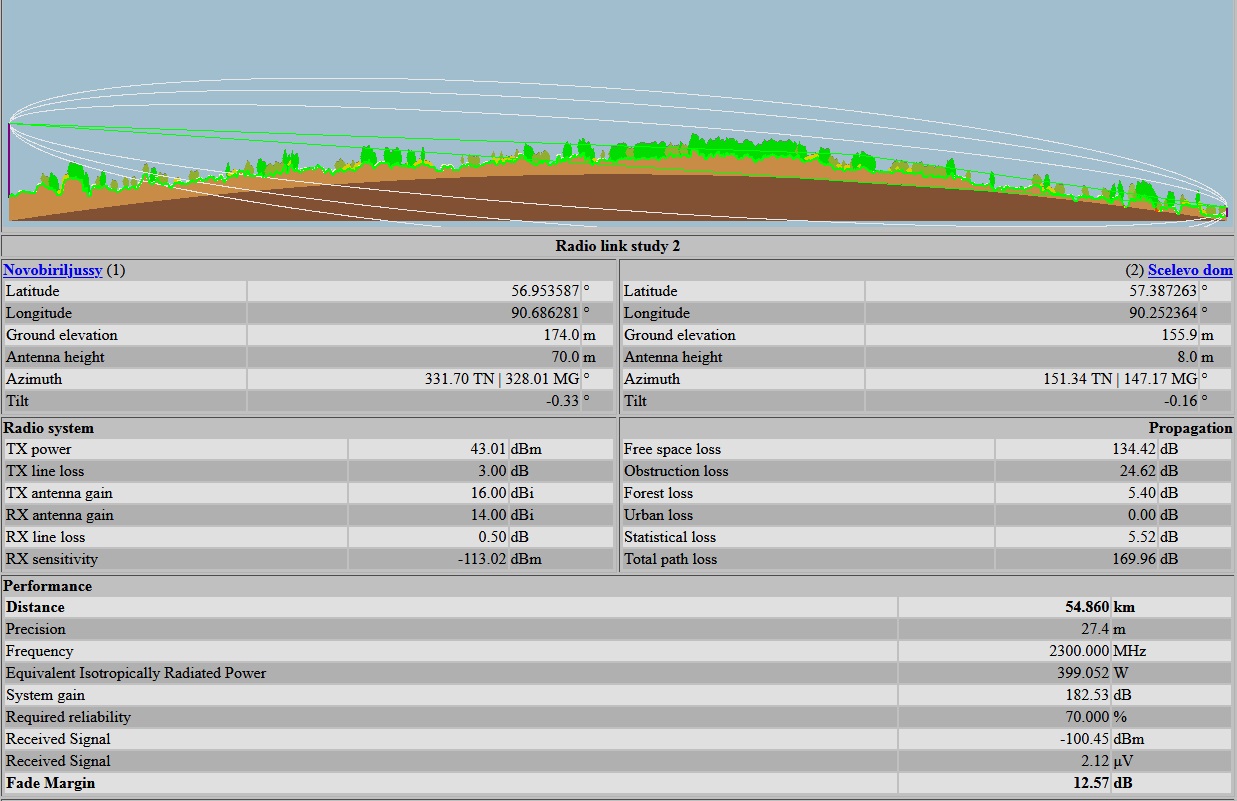Select the Fade Margin value 12.57
1237x801 pixels.
click(1091, 783)
